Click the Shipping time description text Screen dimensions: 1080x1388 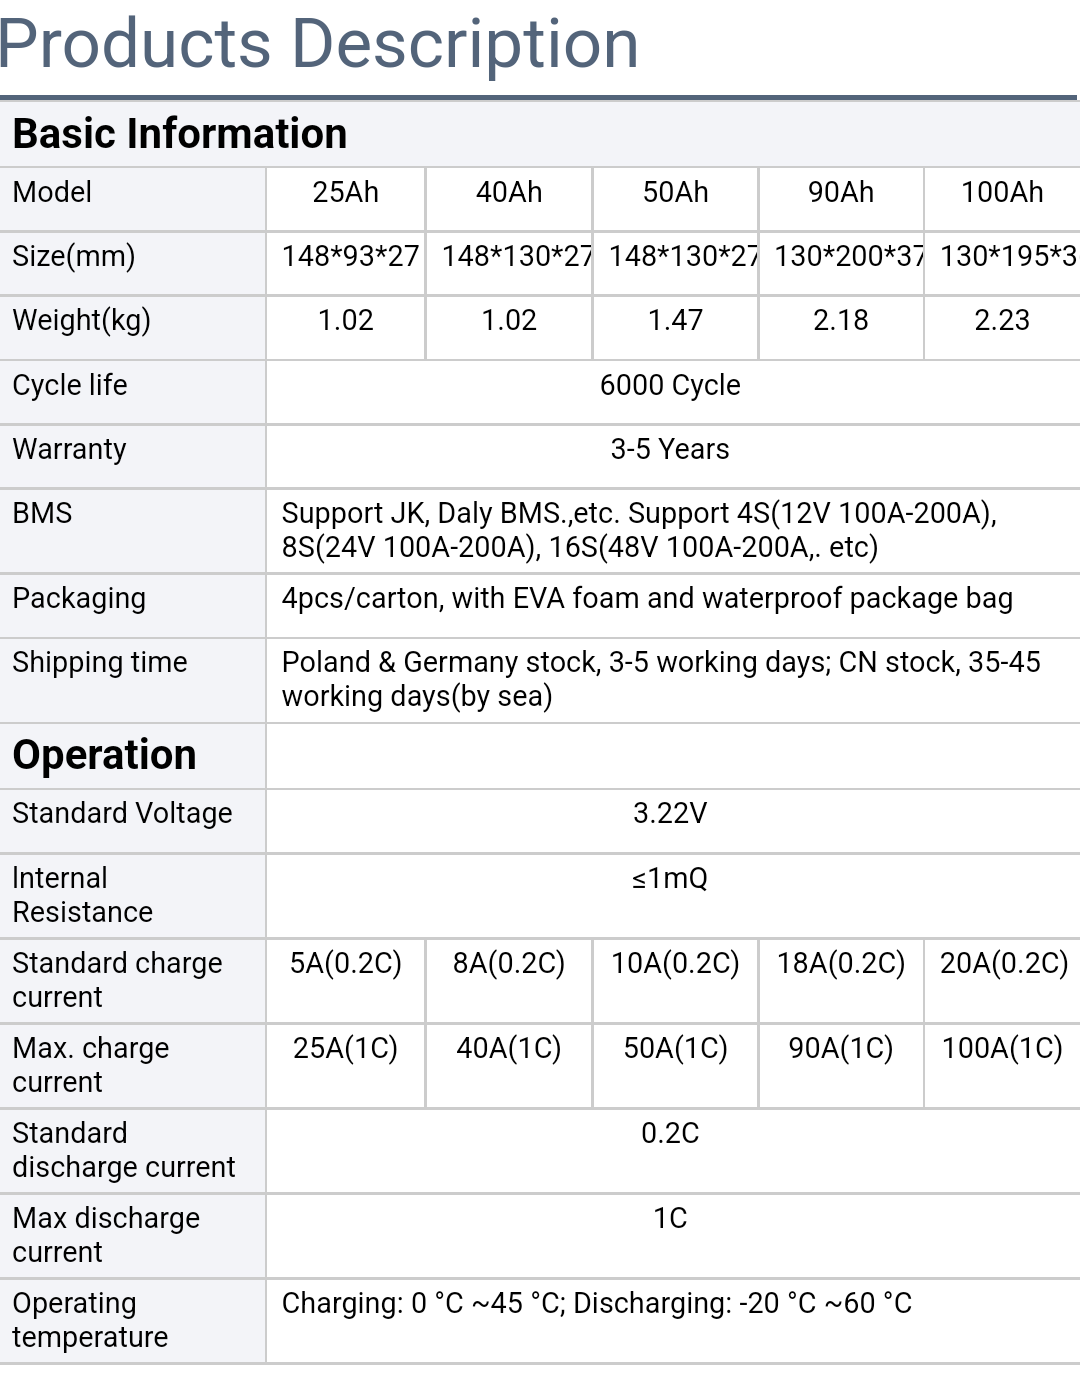[661, 679]
